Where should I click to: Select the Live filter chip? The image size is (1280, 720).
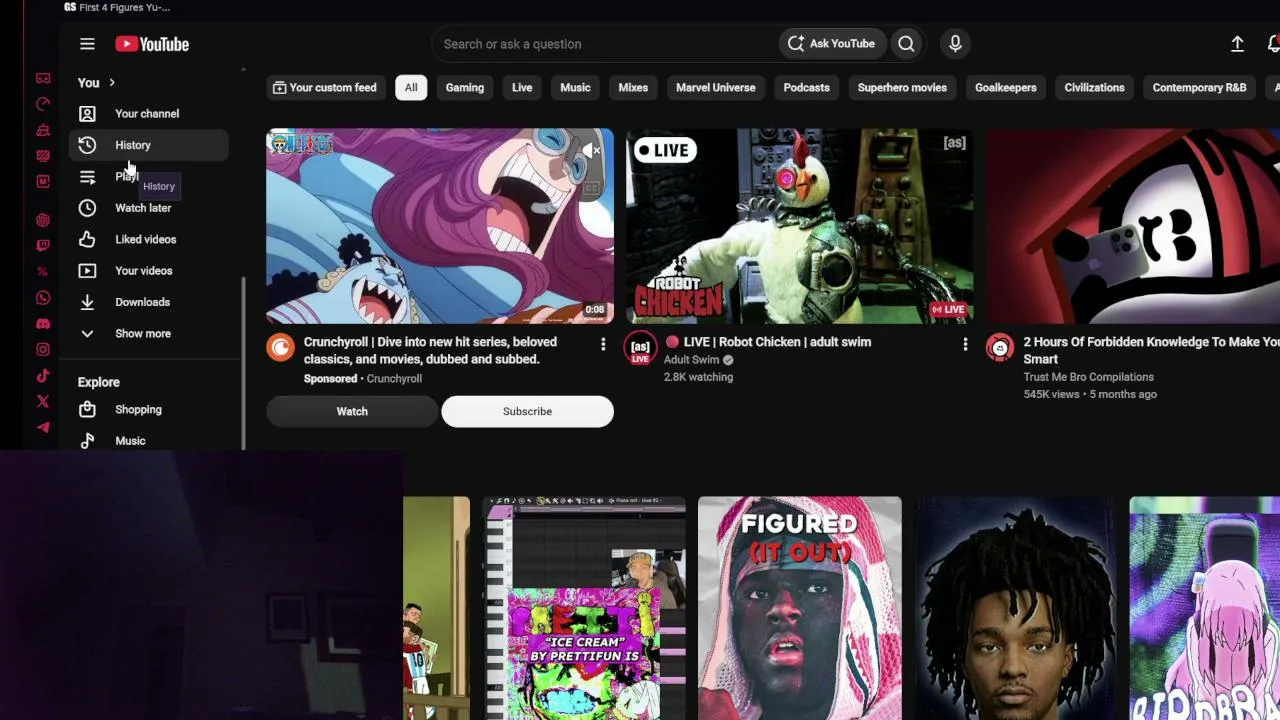point(522,88)
